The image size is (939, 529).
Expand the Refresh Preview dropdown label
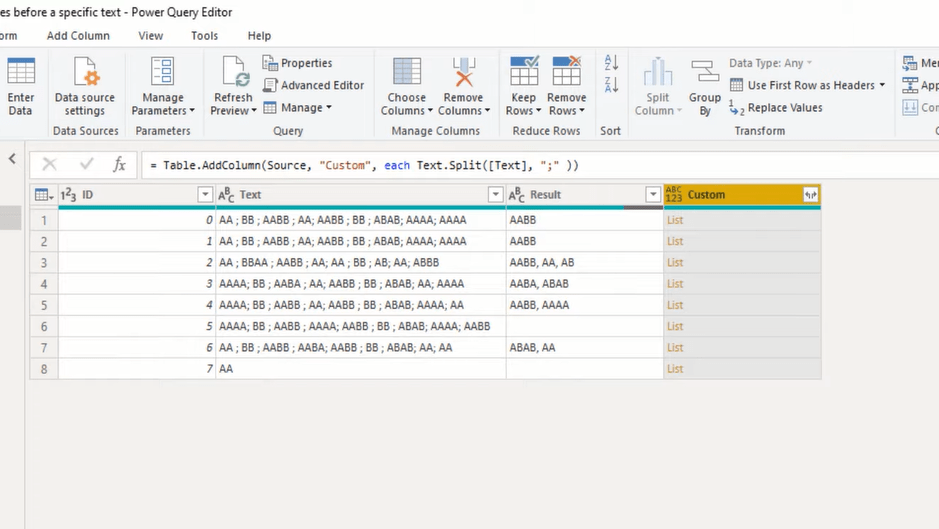[233, 104]
